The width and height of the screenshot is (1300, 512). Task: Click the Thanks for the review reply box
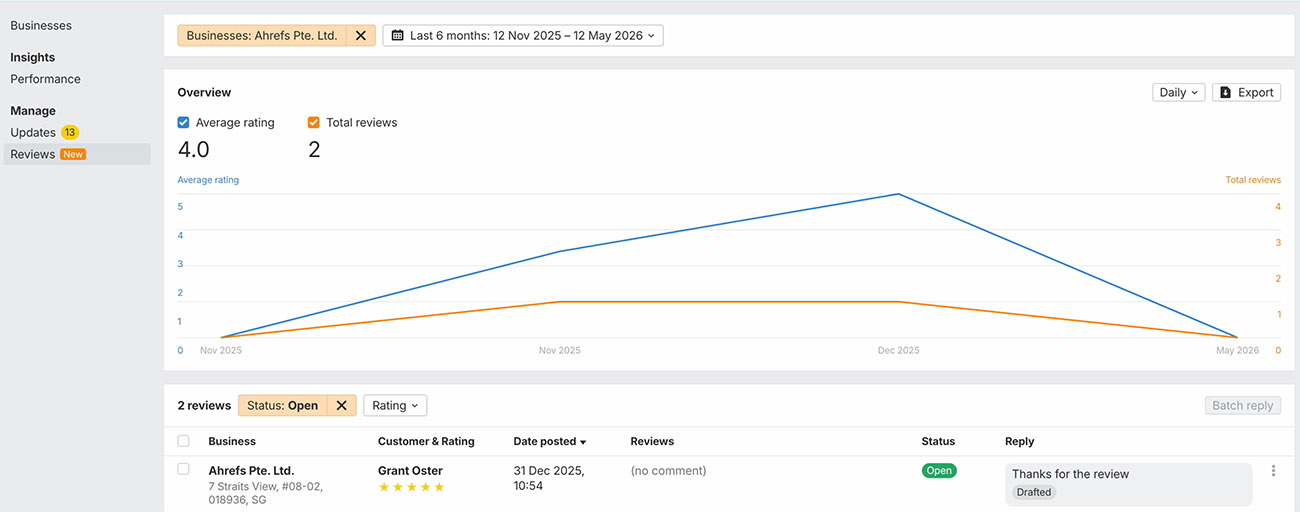(1128, 484)
